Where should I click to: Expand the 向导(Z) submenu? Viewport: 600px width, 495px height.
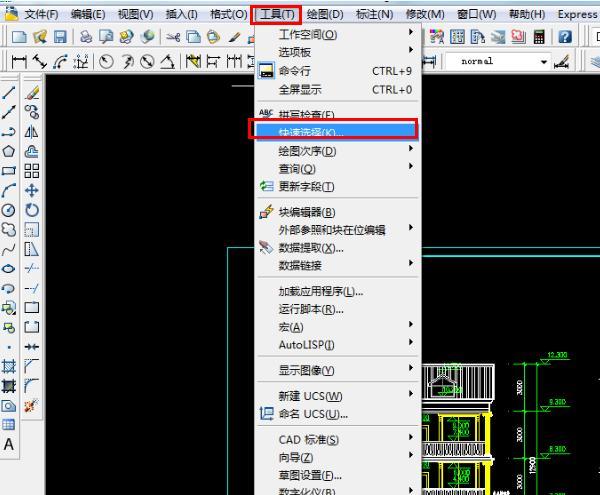pyautogui.click(x=337, y=457)
